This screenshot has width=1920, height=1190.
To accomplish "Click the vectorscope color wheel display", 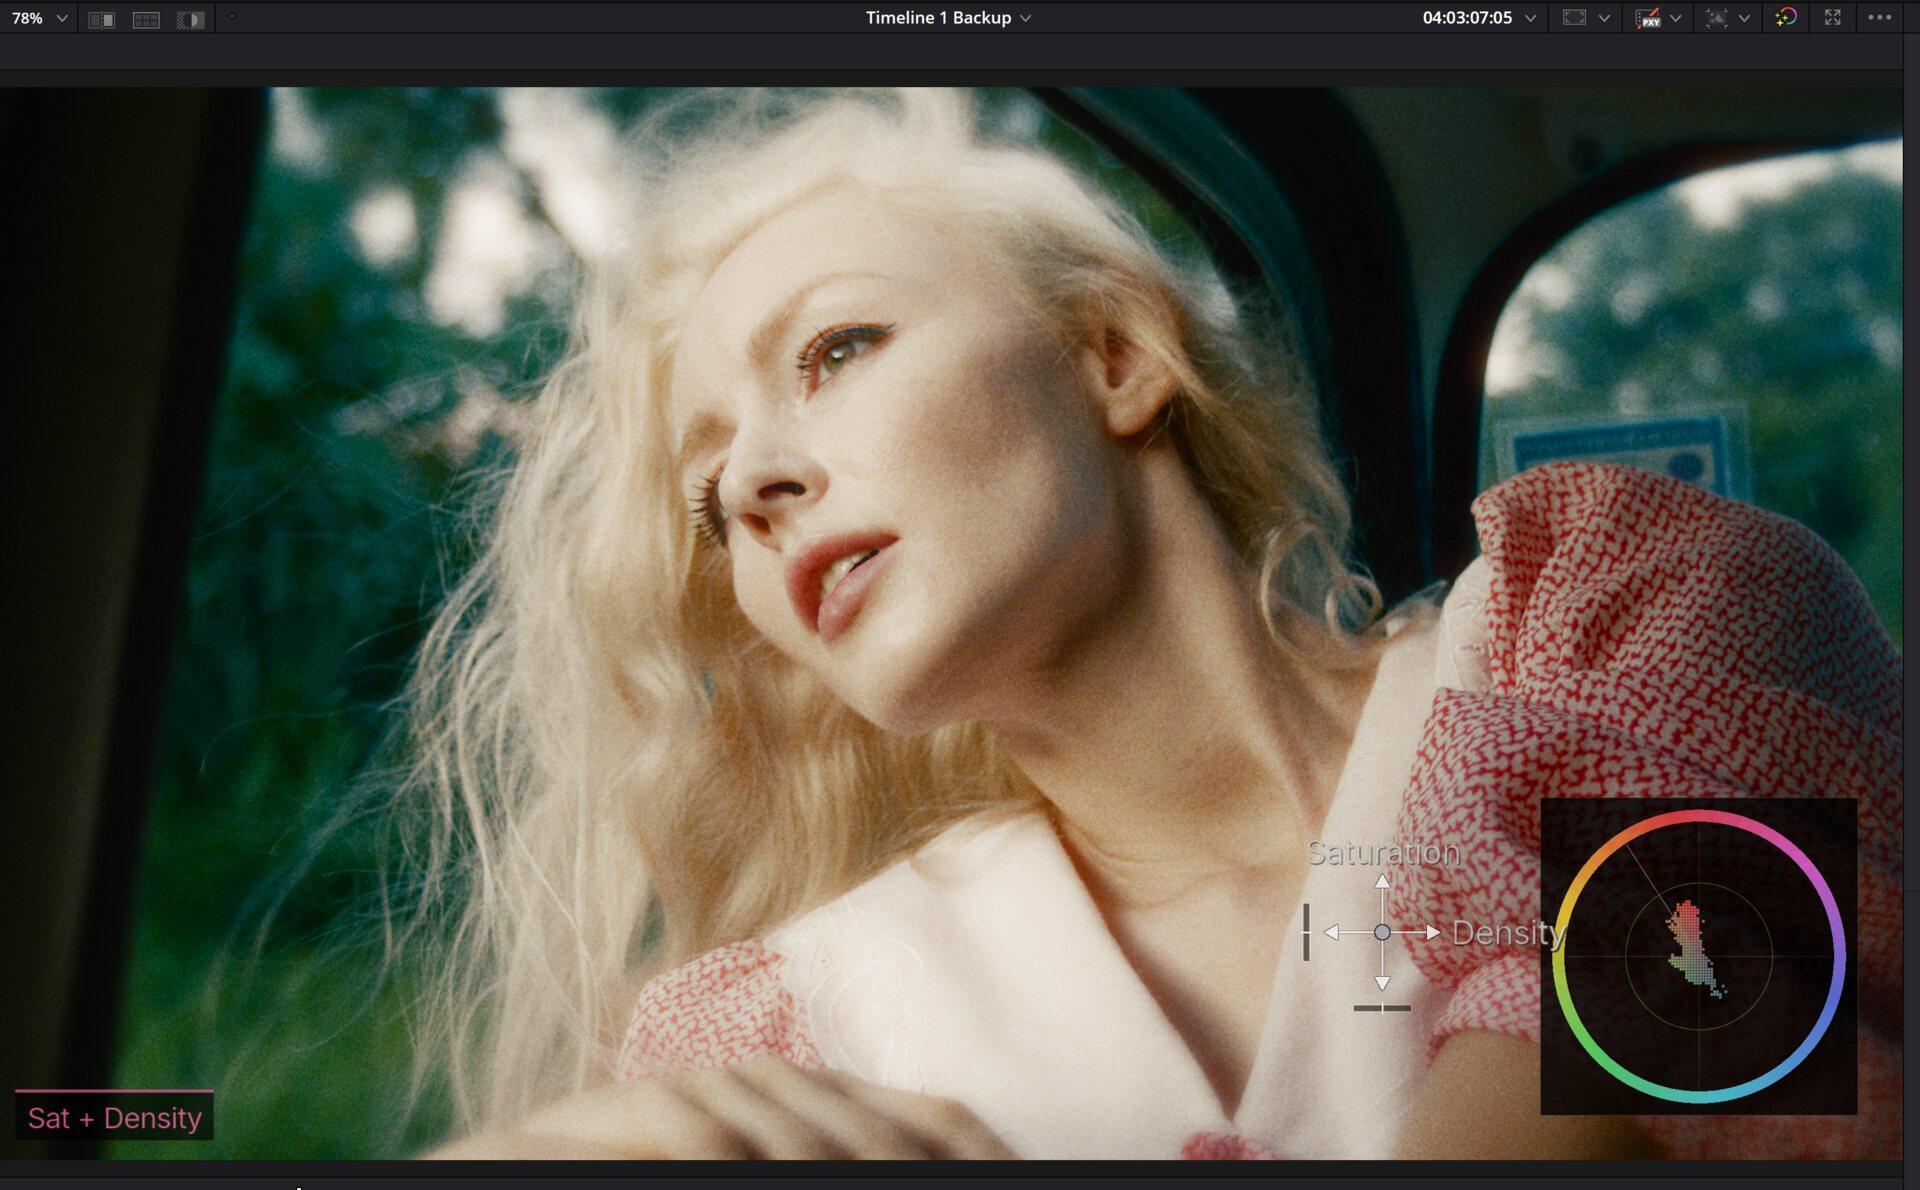I will point(1699,956).
